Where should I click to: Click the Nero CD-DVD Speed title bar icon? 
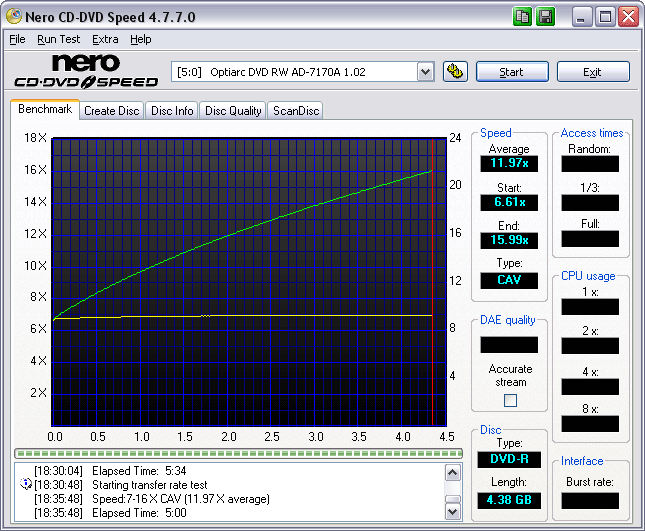point(14,17)
